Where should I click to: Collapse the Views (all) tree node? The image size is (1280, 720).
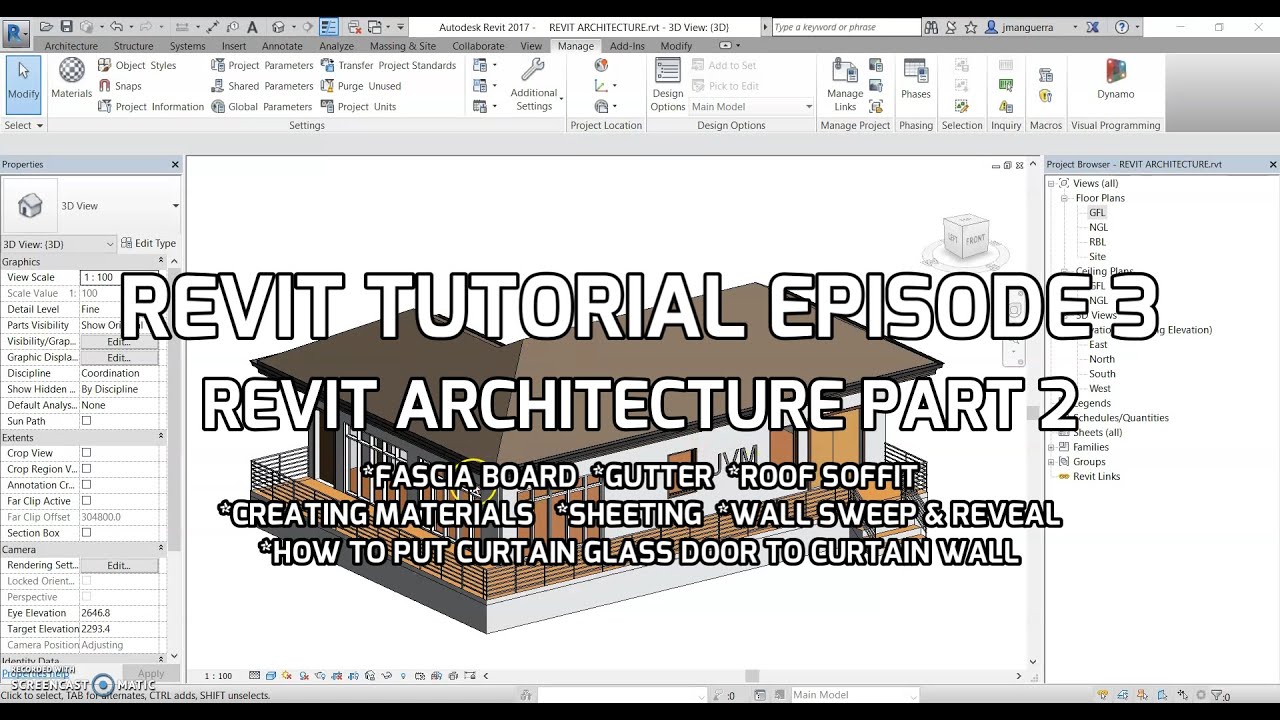pyautogui.click(x=1052, y=183)
